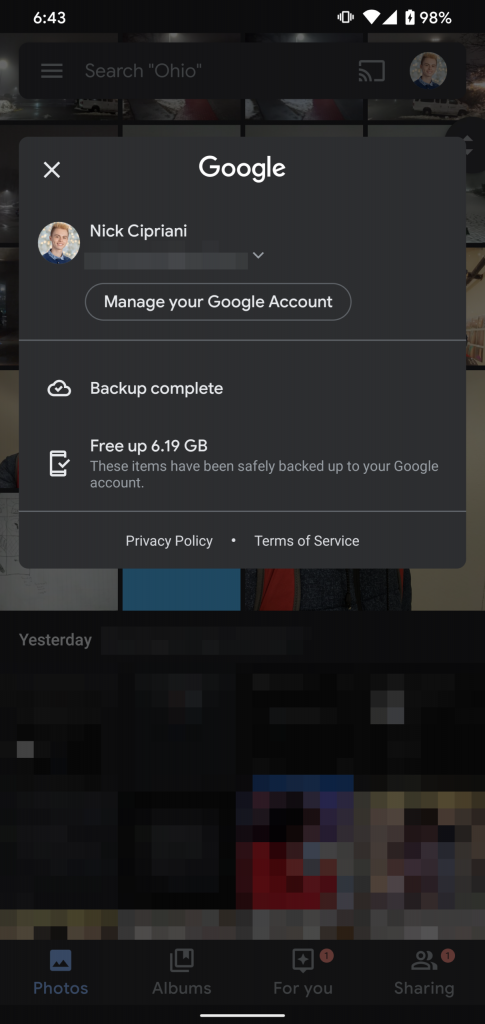
Task: Open the Privacy Policy link
Action: [169, 541]
